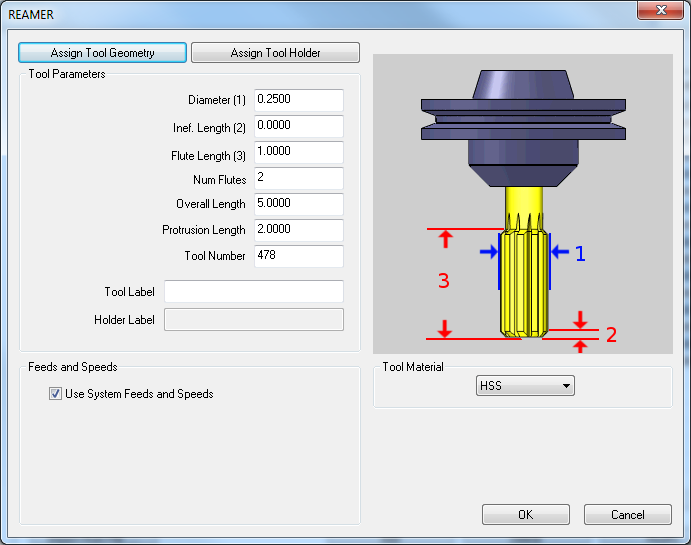Click the Assign Tool Geometry button

(102, 53)
